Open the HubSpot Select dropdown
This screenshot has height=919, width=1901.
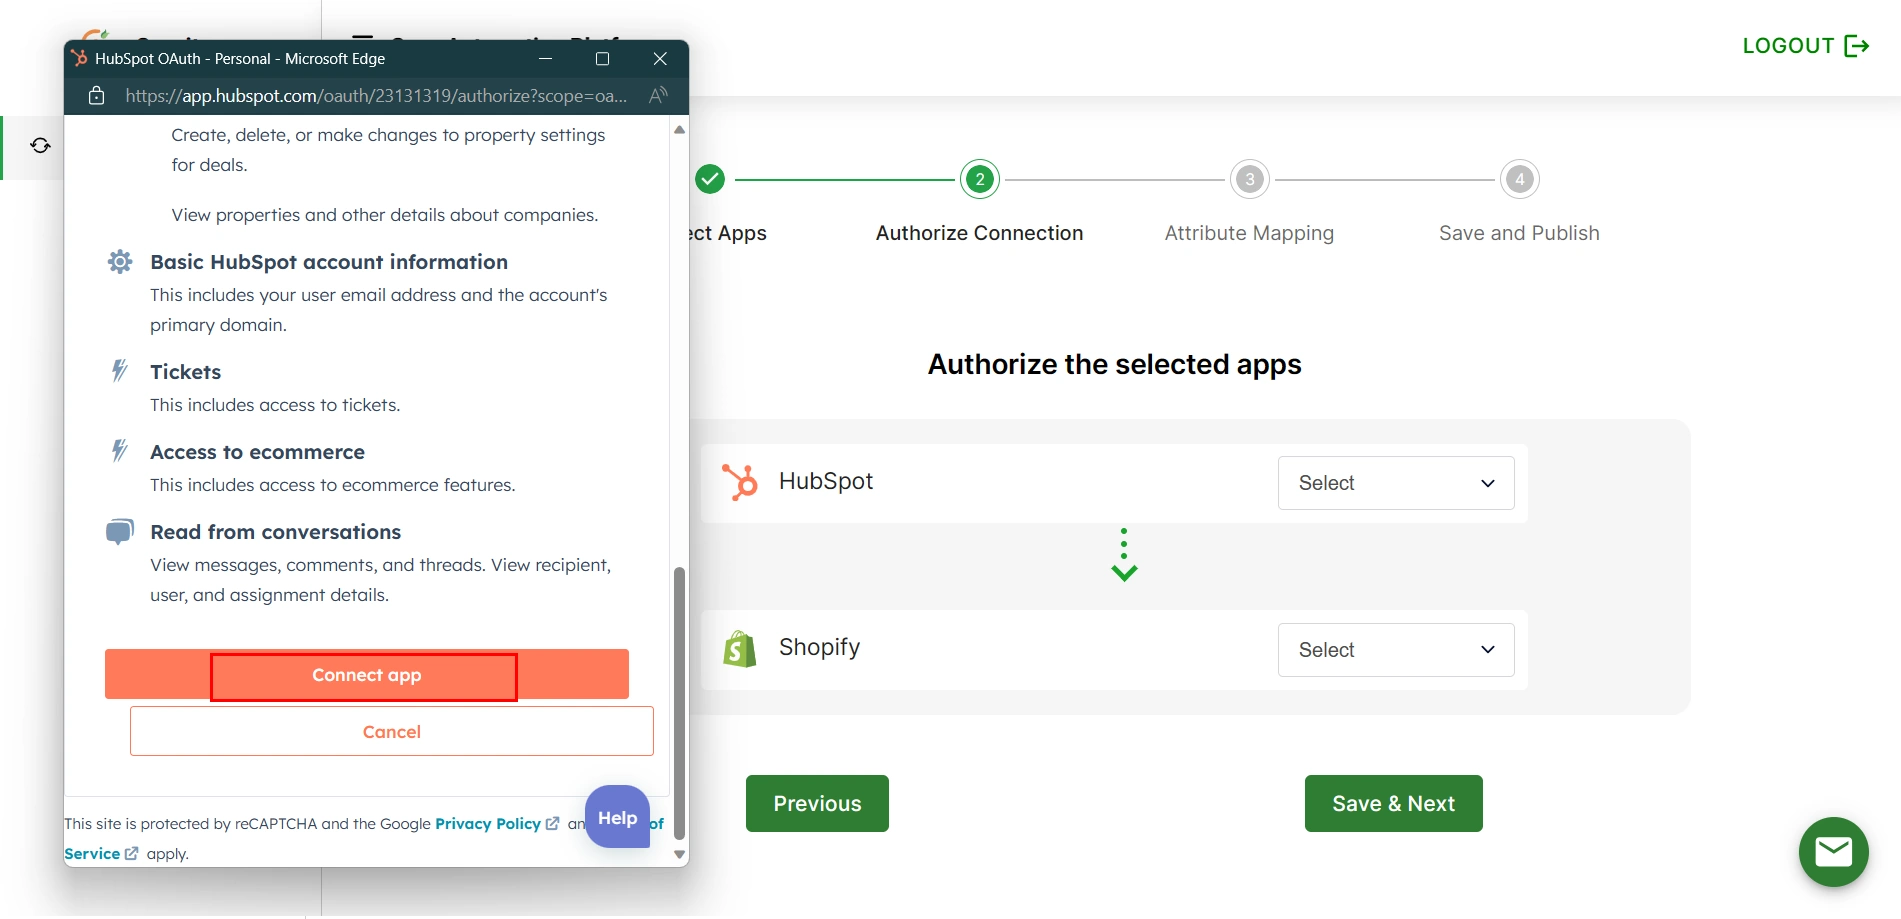pyautogui.click(x=1395, y=483)
